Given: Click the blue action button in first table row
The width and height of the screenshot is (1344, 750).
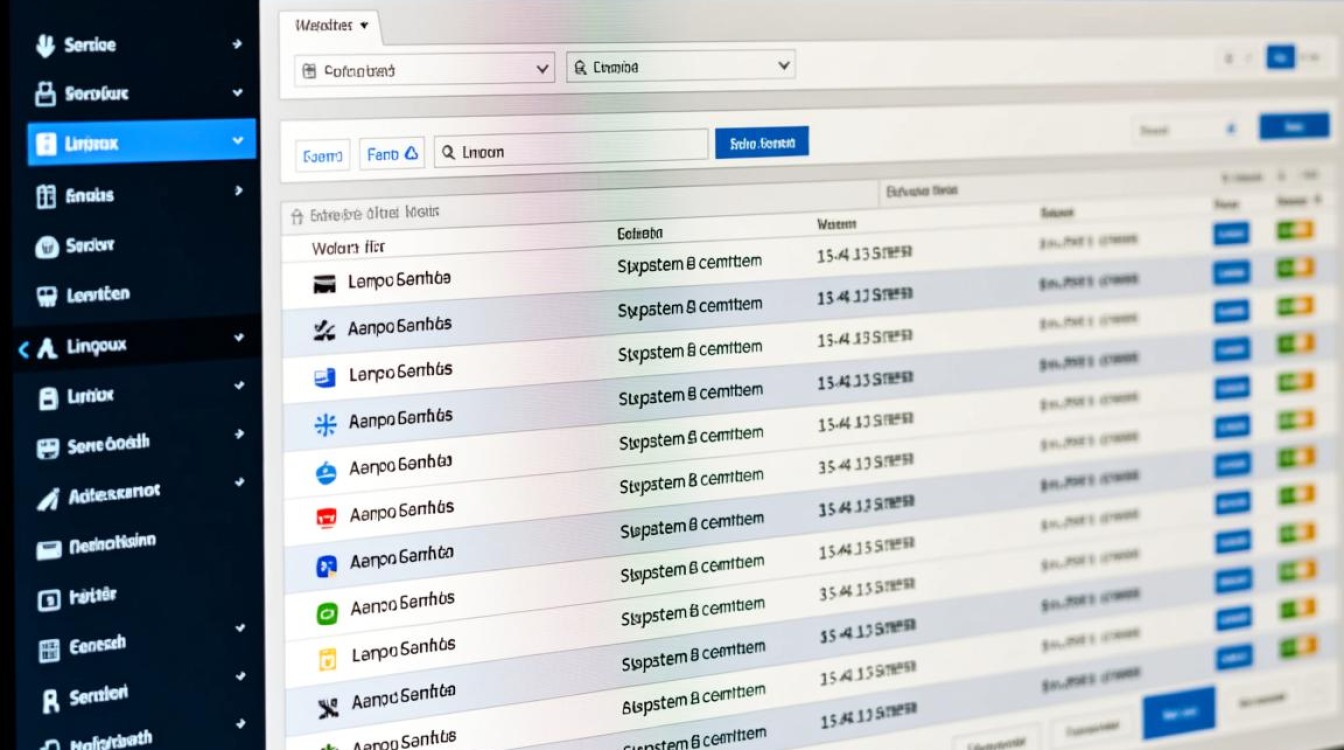Looking at the screenshot, I should 1230,234.
